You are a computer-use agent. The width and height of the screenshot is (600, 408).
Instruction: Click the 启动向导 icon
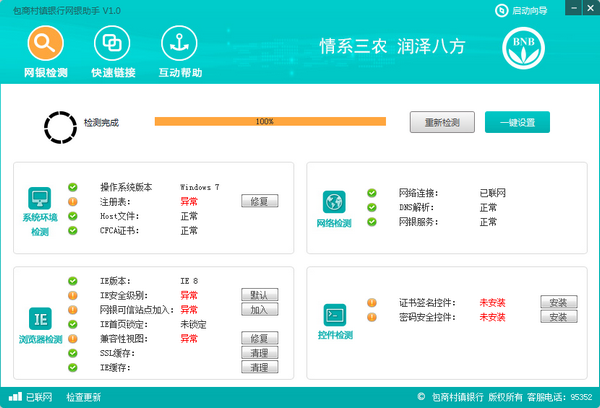(501, 10)
